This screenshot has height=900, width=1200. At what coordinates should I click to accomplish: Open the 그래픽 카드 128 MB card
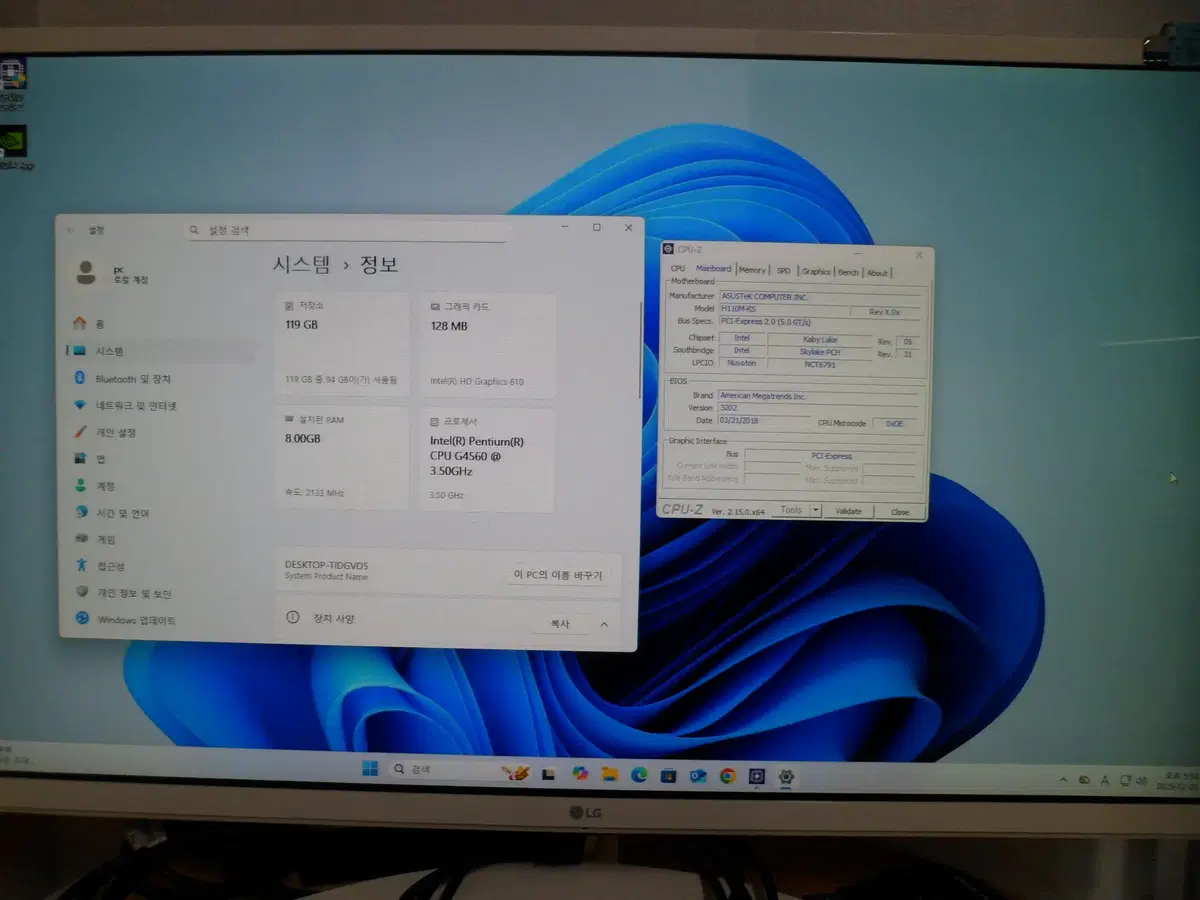(488, 344)
